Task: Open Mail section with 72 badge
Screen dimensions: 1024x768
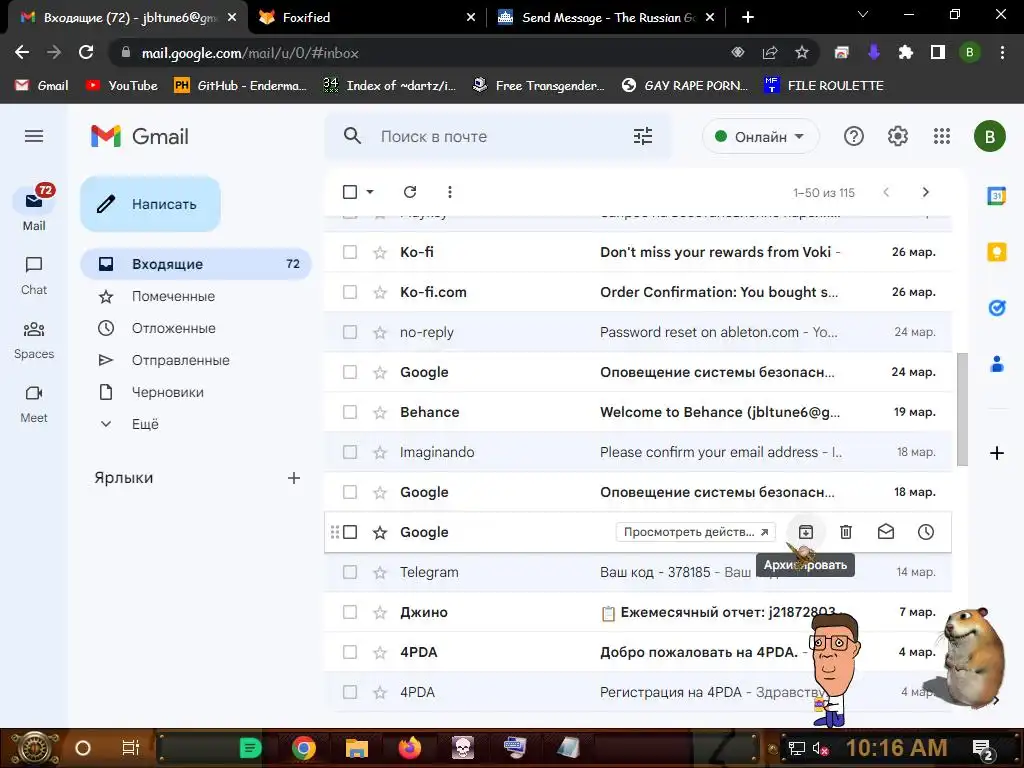Action: tap(34, 208)
